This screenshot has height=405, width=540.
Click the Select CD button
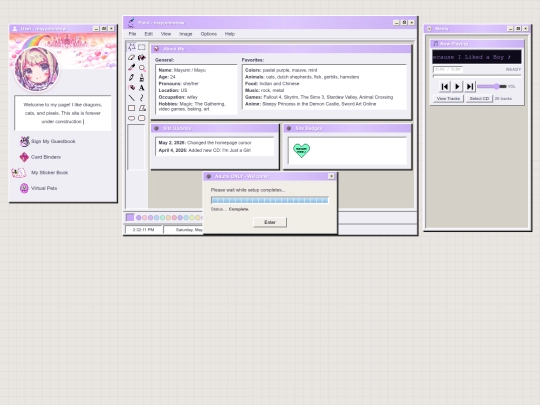click(479, 98)
